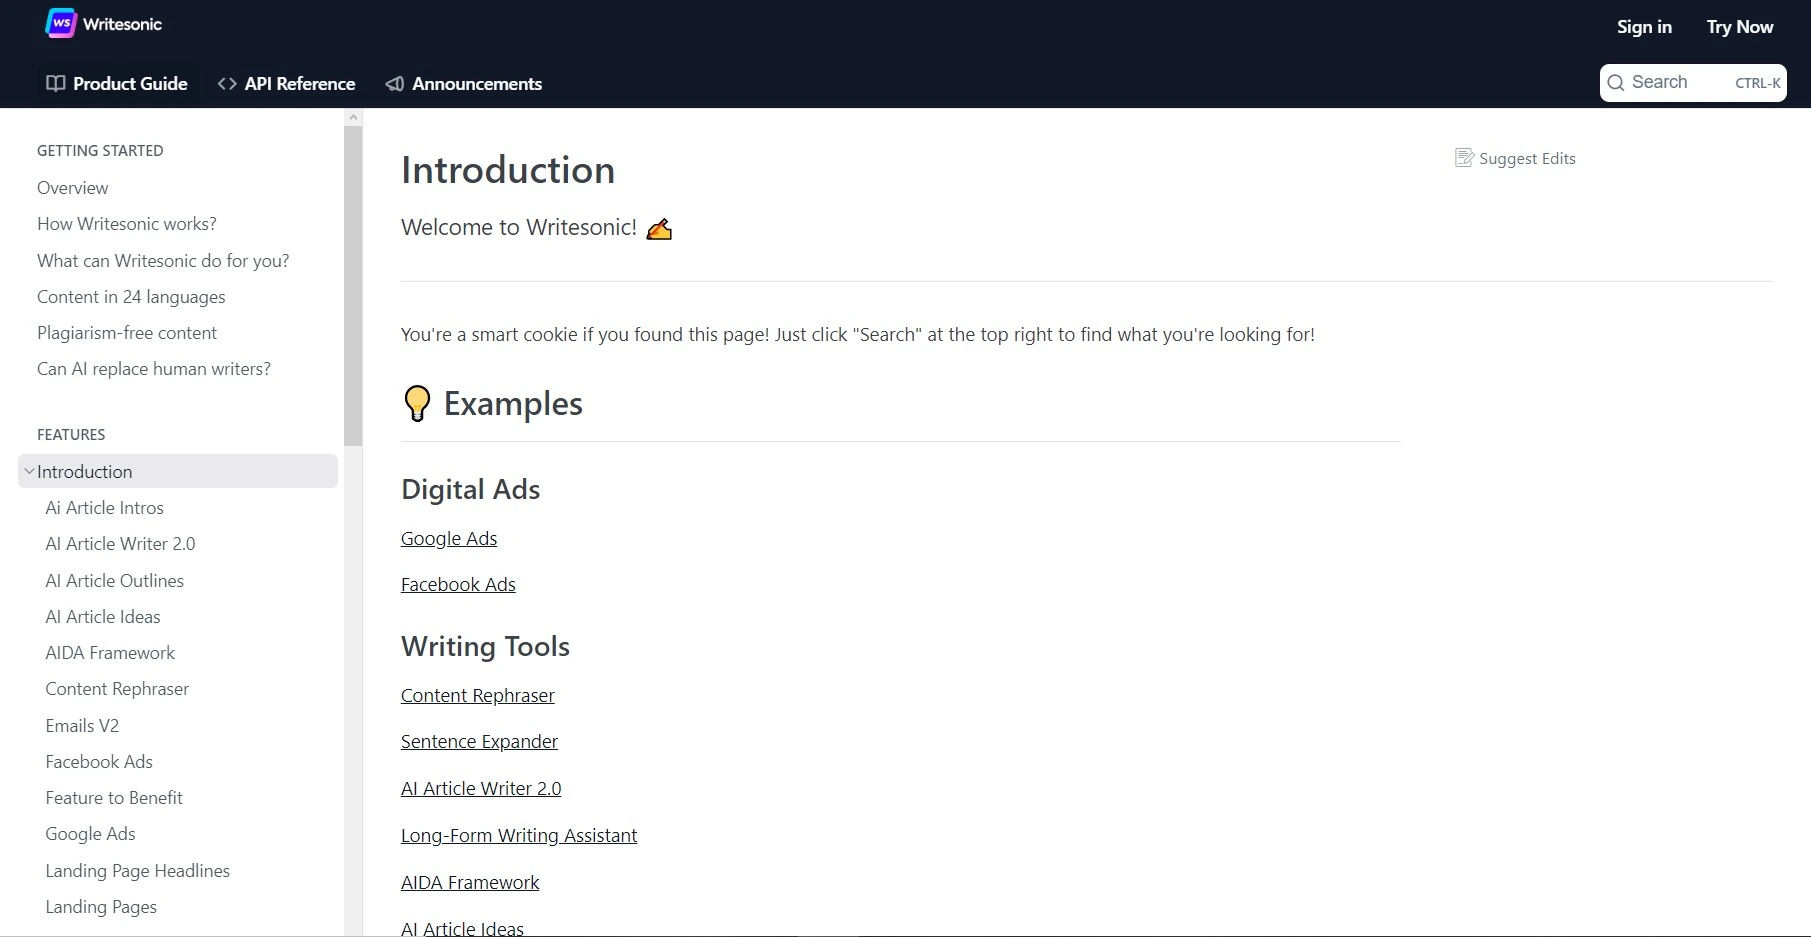Open the Sentence Expander link
The width and height of the screenshot is (1811, 937).
pos(479,741)
